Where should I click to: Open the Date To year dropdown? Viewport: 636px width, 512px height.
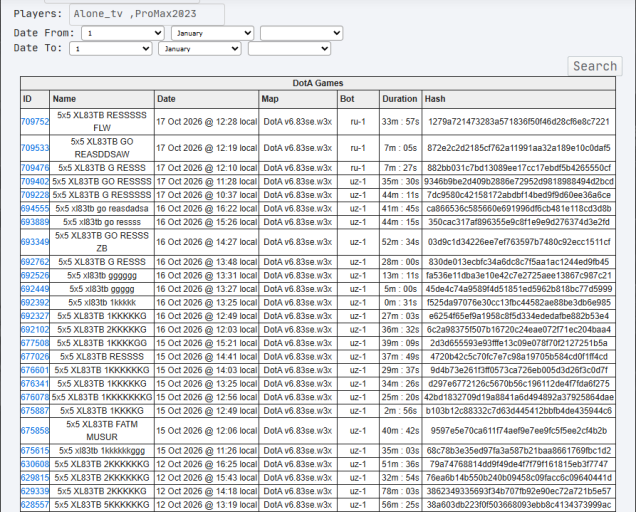tap(289, 49)
